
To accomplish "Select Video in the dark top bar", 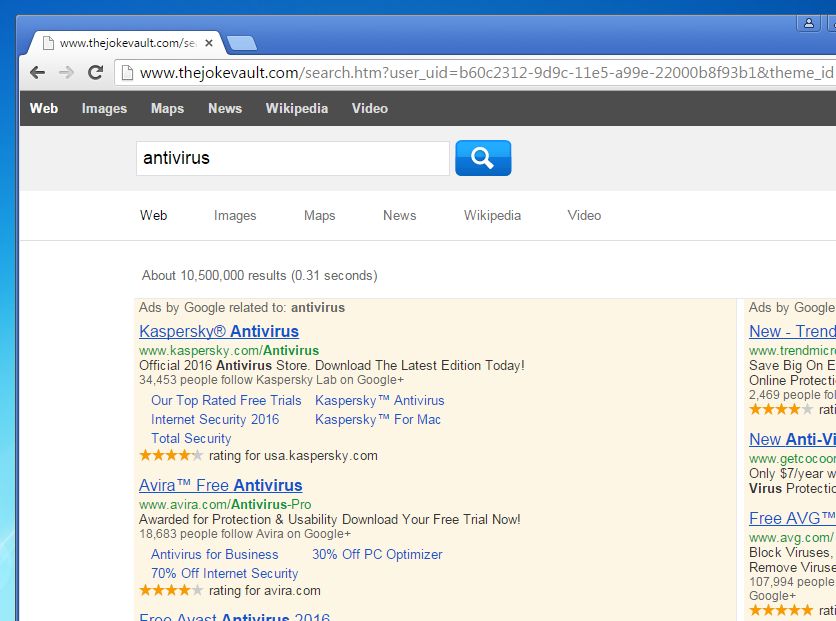I will [x=369, y=108].
